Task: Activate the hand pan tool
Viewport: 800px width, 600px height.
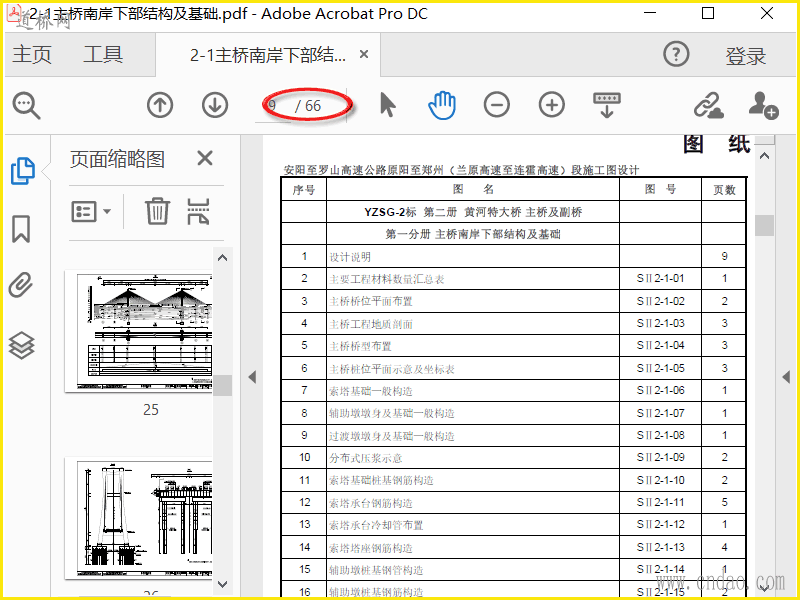Action: point(442,105)
